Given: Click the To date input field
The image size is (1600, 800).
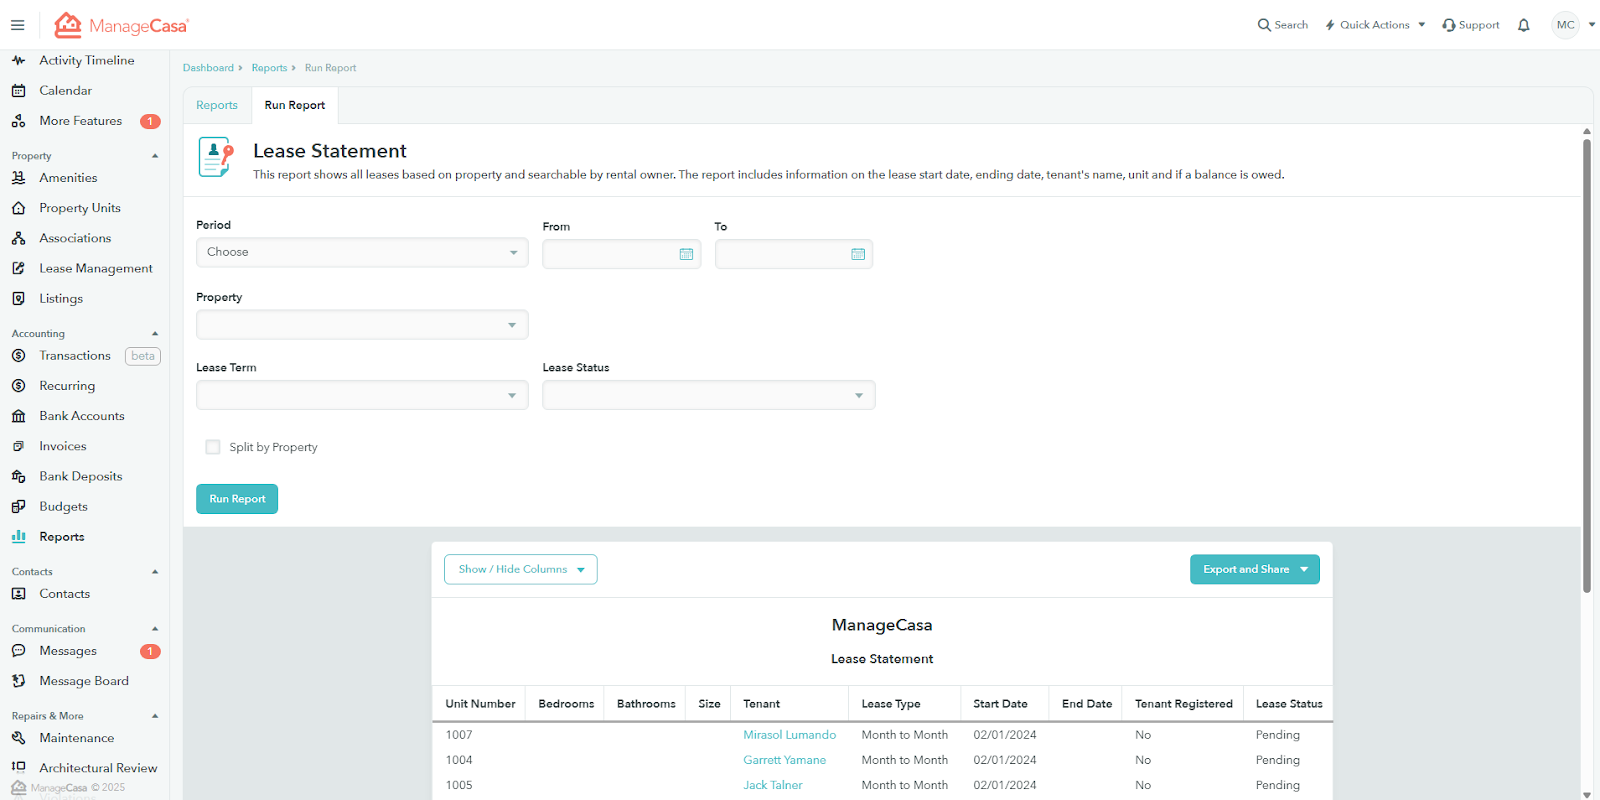Looking at the screenshot, I should click(x=794, y=254).
